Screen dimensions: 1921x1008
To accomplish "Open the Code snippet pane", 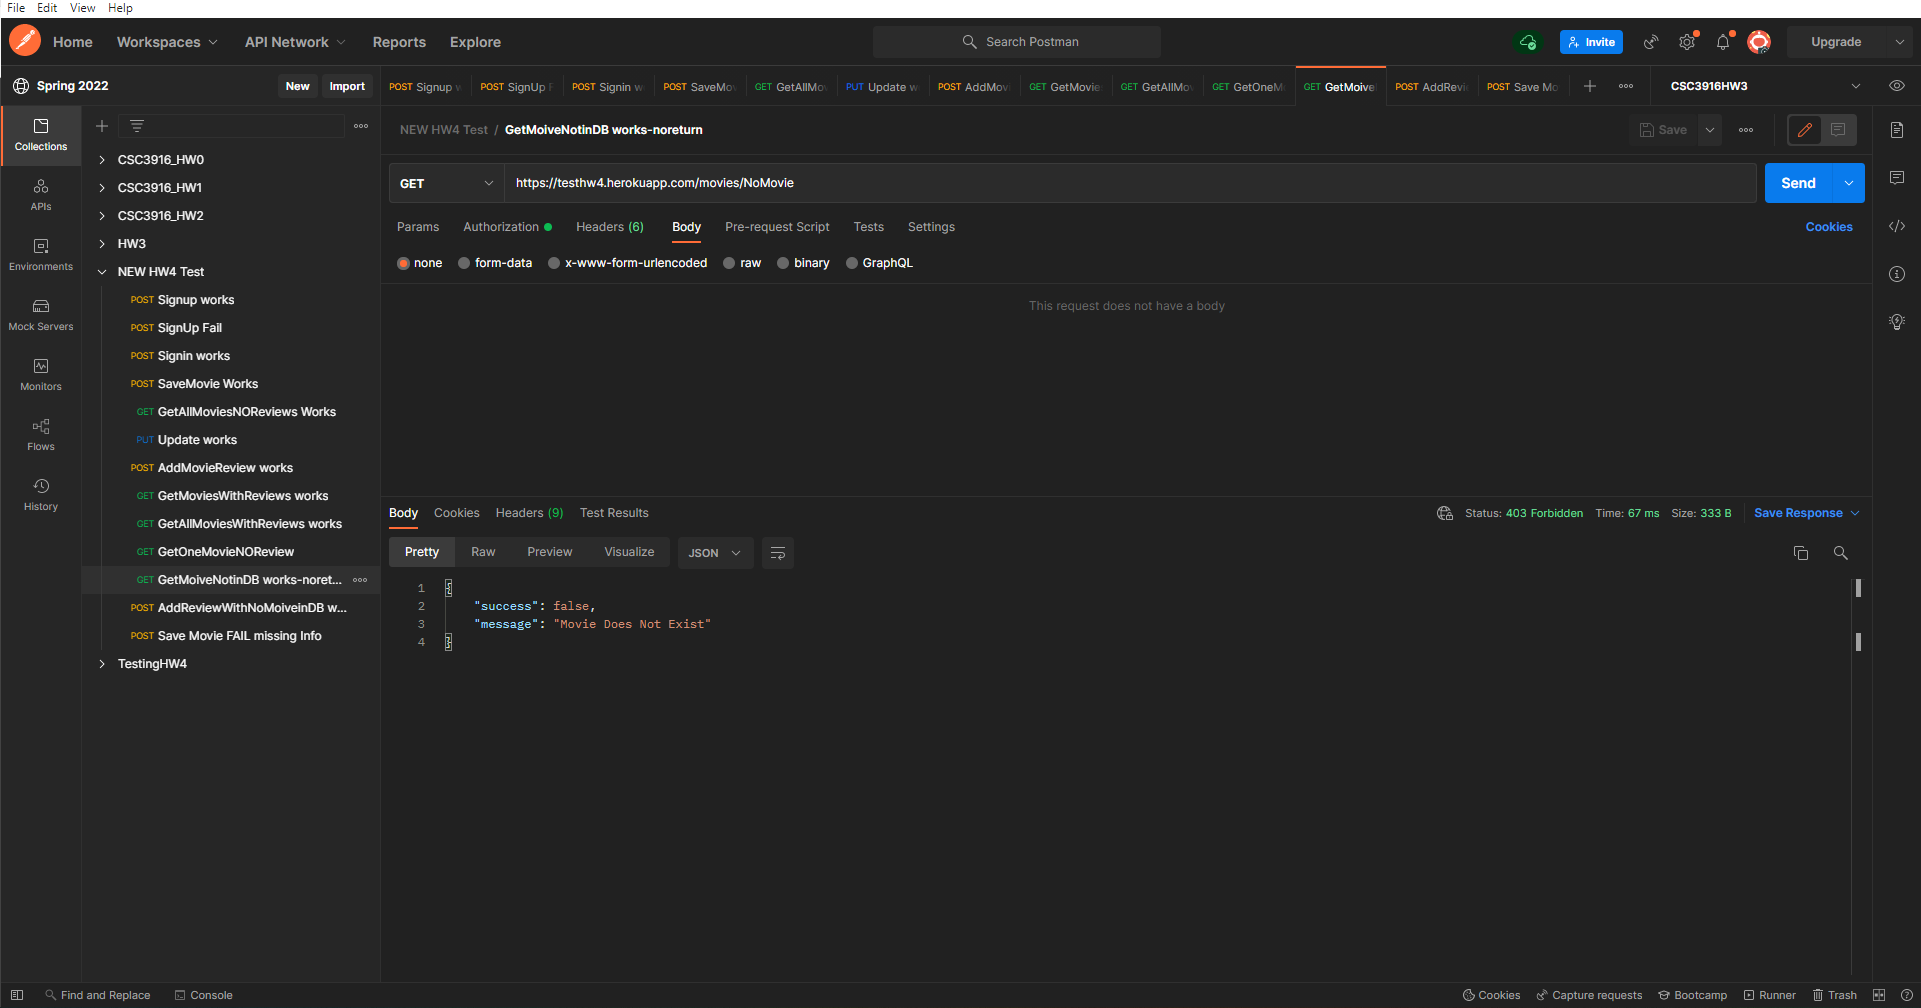I will 1897,226.
